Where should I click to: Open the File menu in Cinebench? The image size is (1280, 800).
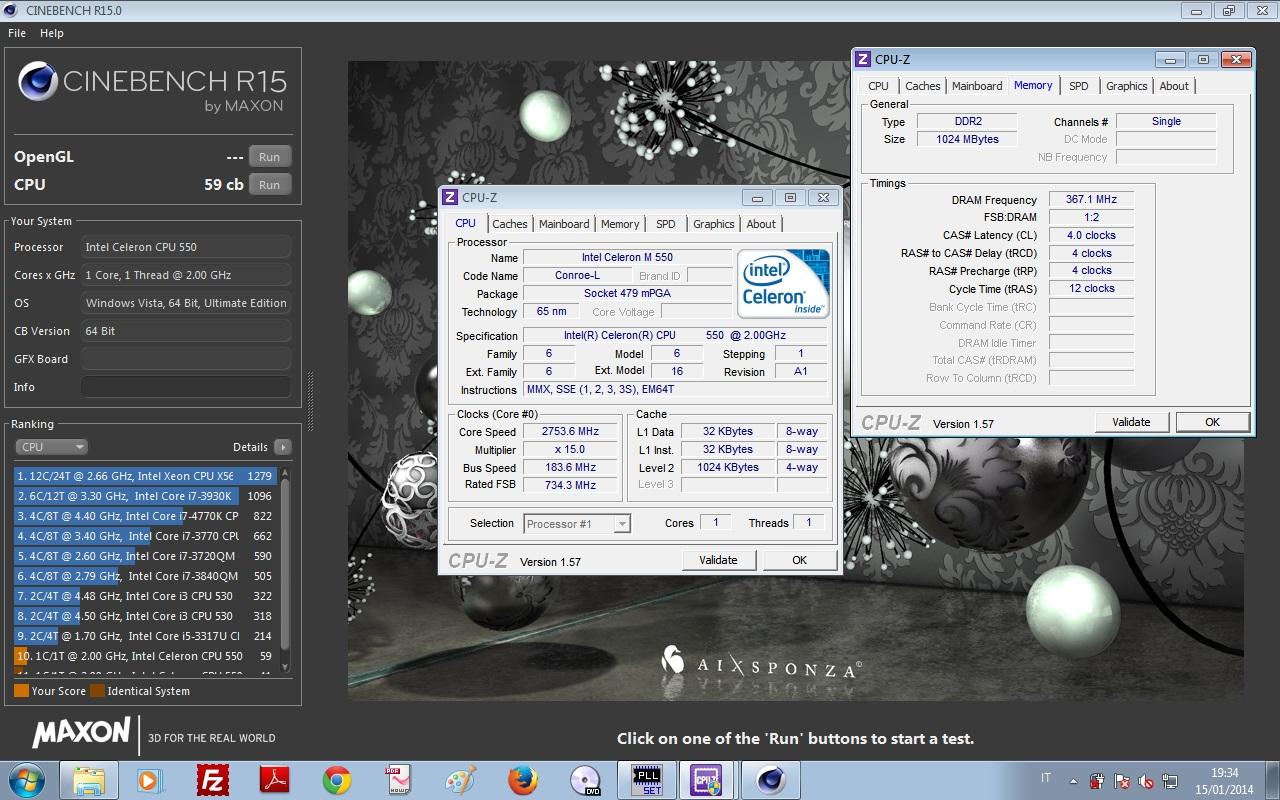tap(17, 33)
